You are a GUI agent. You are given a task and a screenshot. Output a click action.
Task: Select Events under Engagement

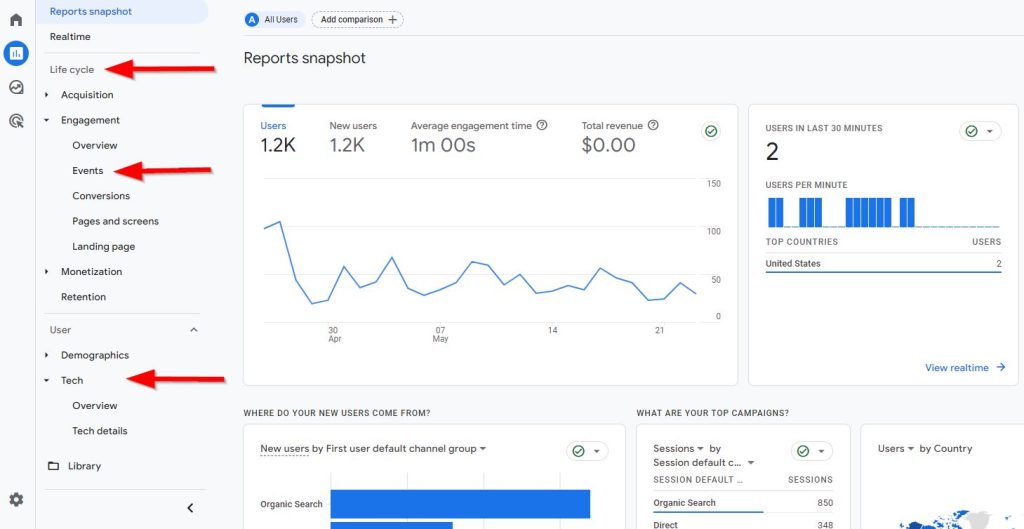click(x=88, y=171)
